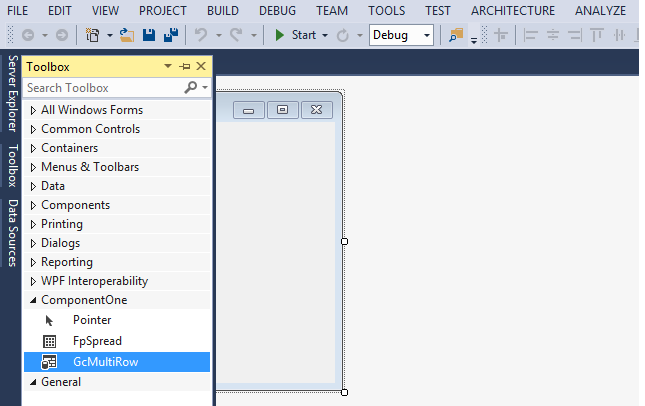645x406 pixels.
Task: Click the Align Rights layout icon
Action: (x=575, y=35)
